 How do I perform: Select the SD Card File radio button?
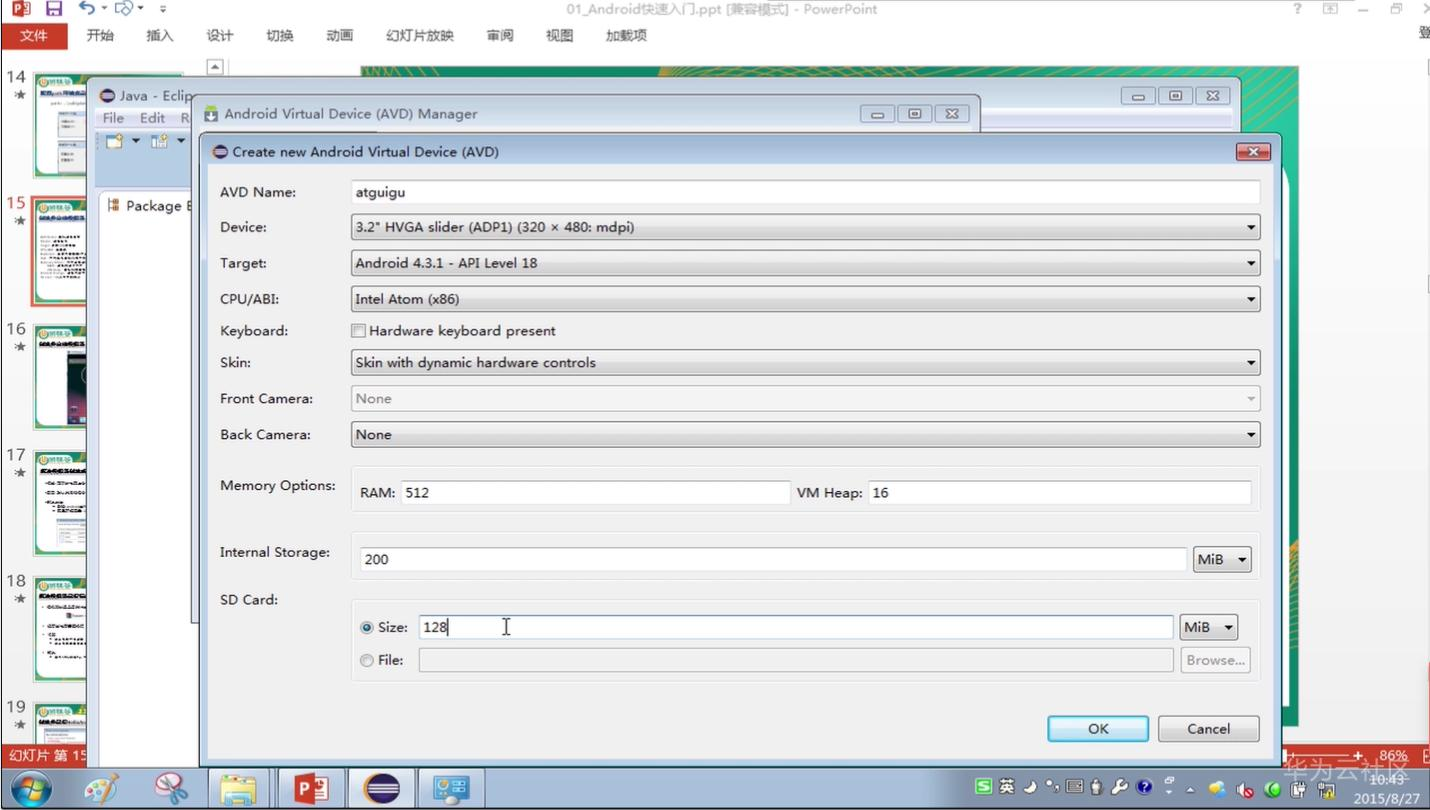pyautogui.click(x=367, y=660)
